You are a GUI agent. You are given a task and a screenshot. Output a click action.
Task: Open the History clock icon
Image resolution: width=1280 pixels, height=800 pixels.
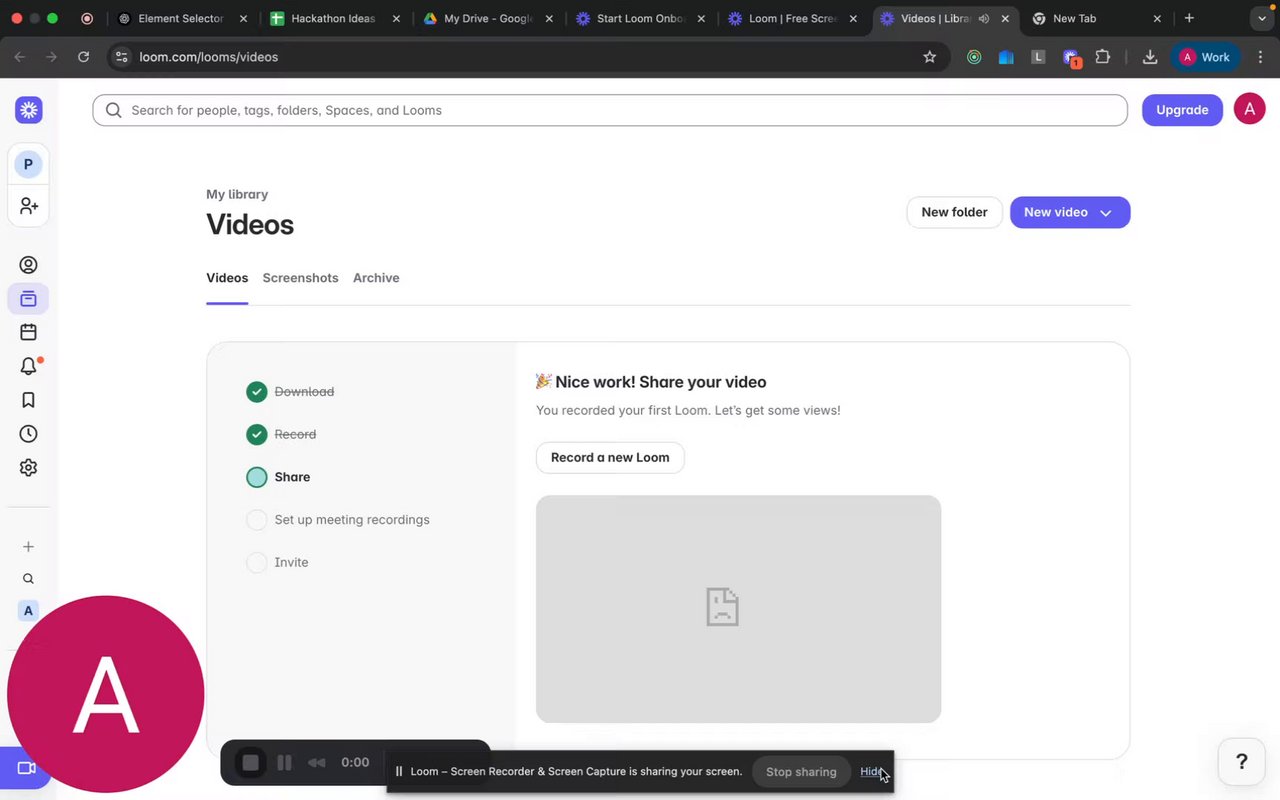coord(28,434)
